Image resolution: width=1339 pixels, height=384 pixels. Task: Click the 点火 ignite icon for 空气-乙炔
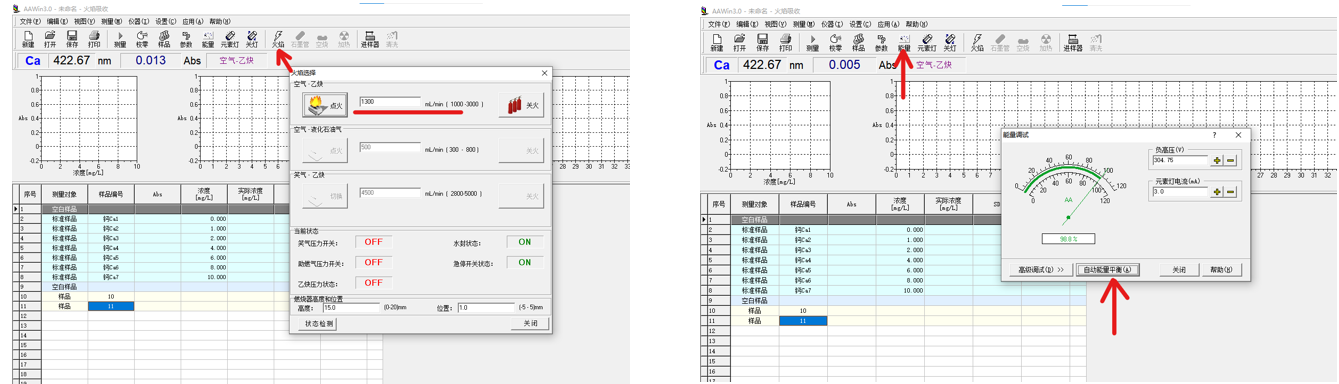tap(325, 105)
